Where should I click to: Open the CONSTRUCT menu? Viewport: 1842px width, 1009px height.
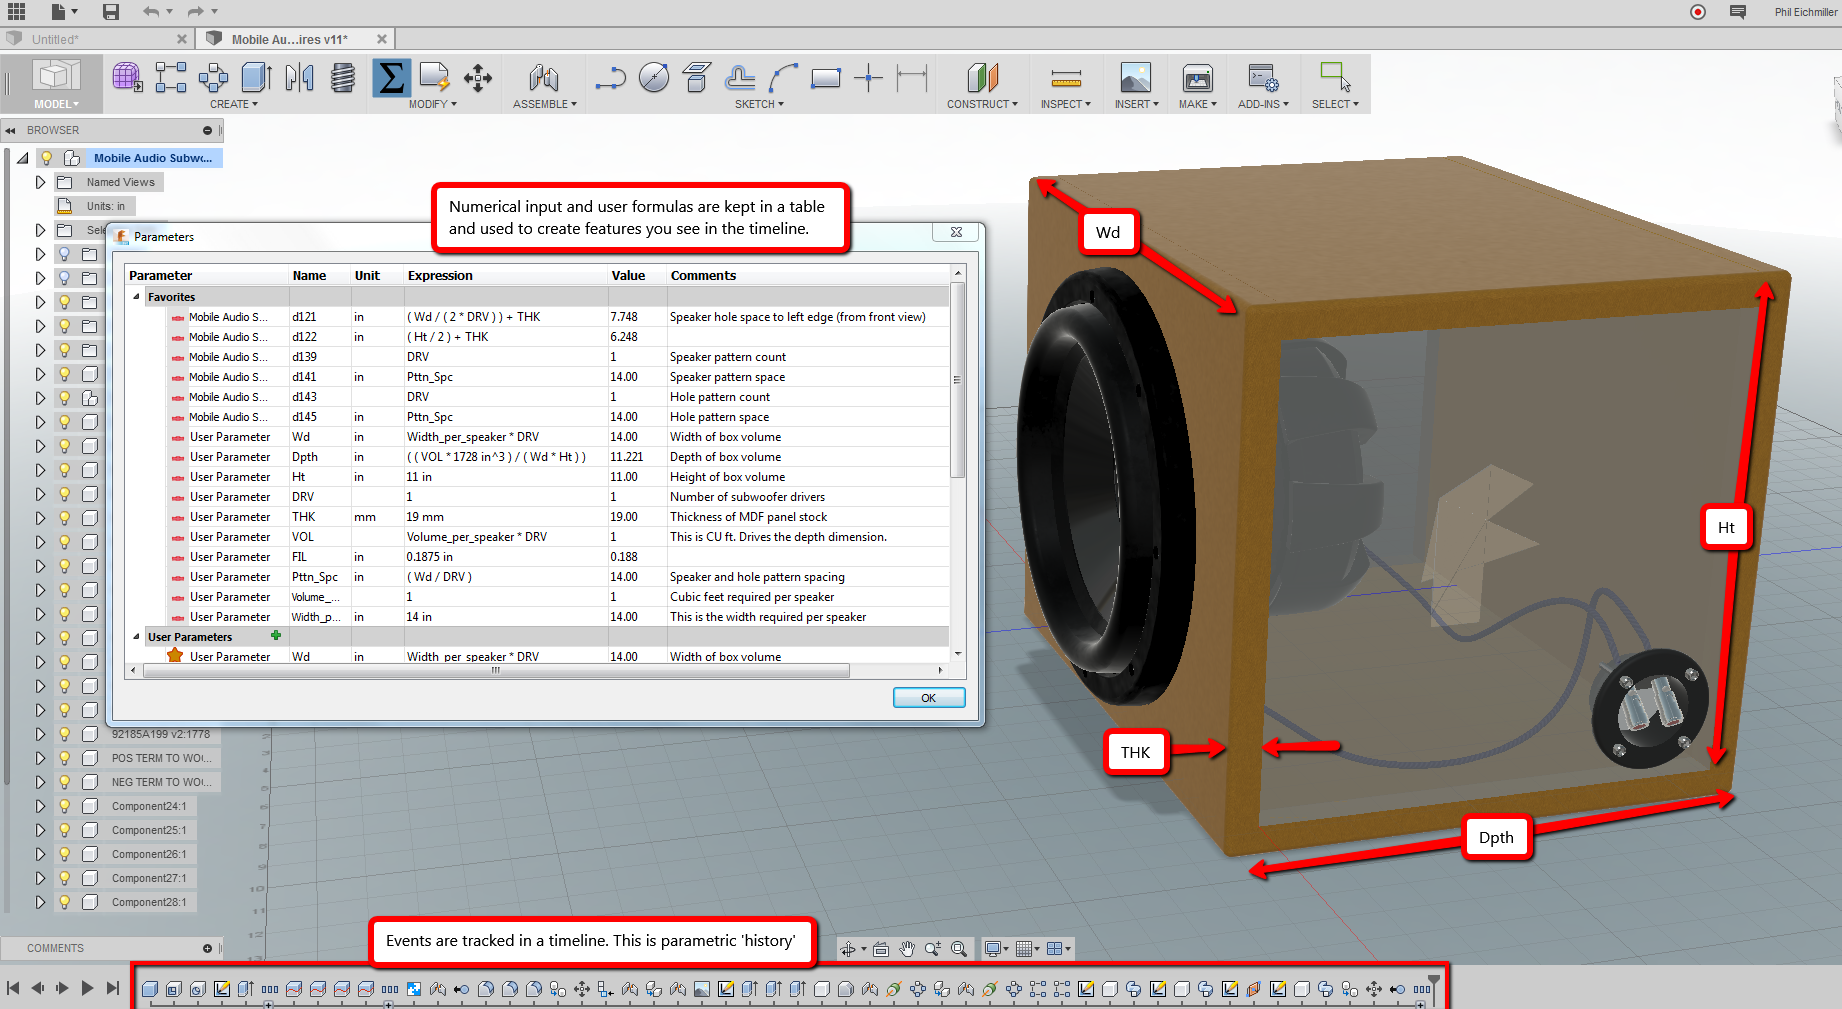tap(983, 104)
